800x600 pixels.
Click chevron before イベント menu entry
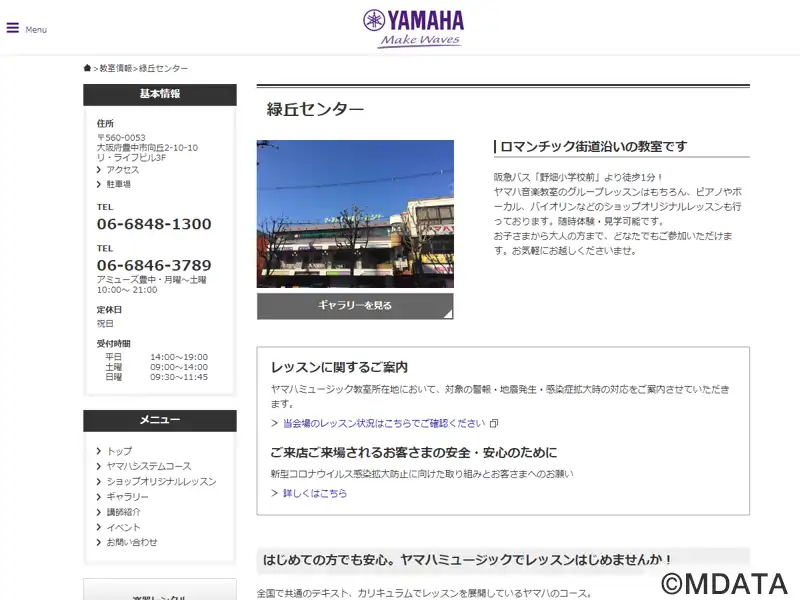click(99, 528)
